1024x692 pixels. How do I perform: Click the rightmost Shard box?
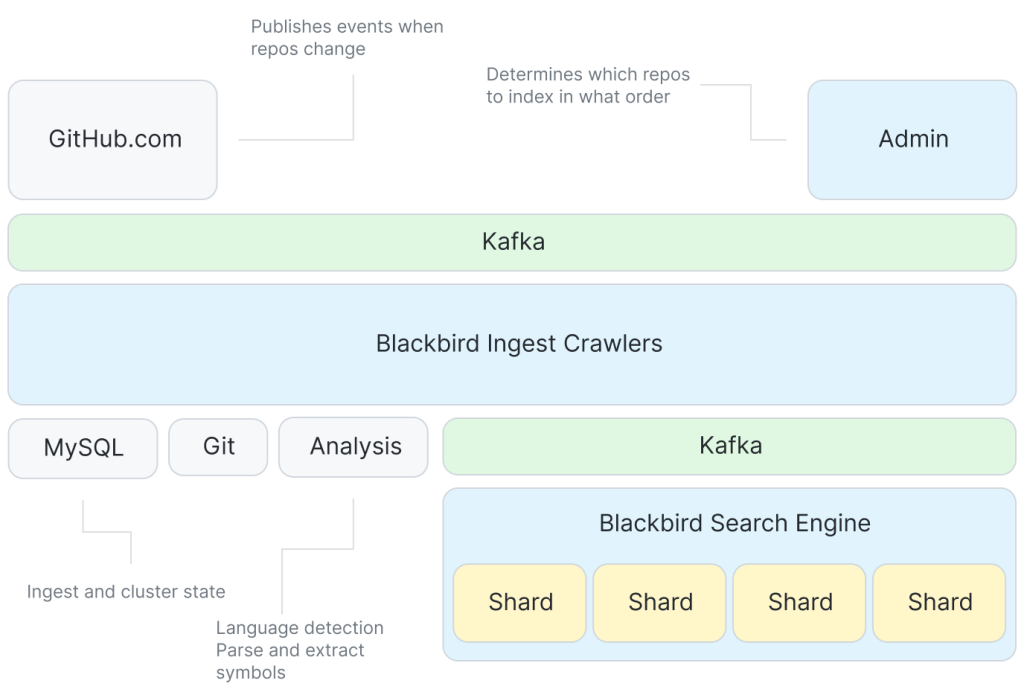[x=939, y=602]
